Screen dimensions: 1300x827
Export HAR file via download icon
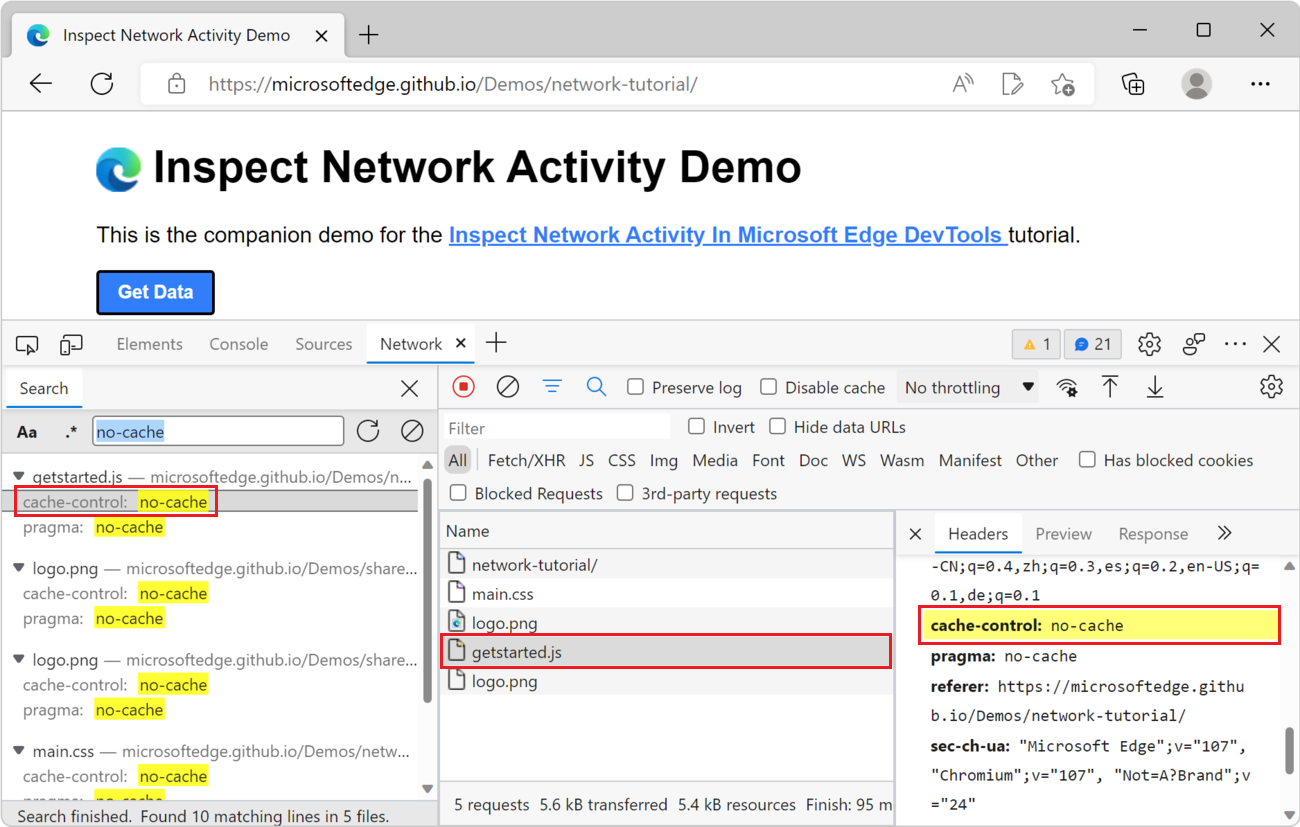(x=1155, y=387)
